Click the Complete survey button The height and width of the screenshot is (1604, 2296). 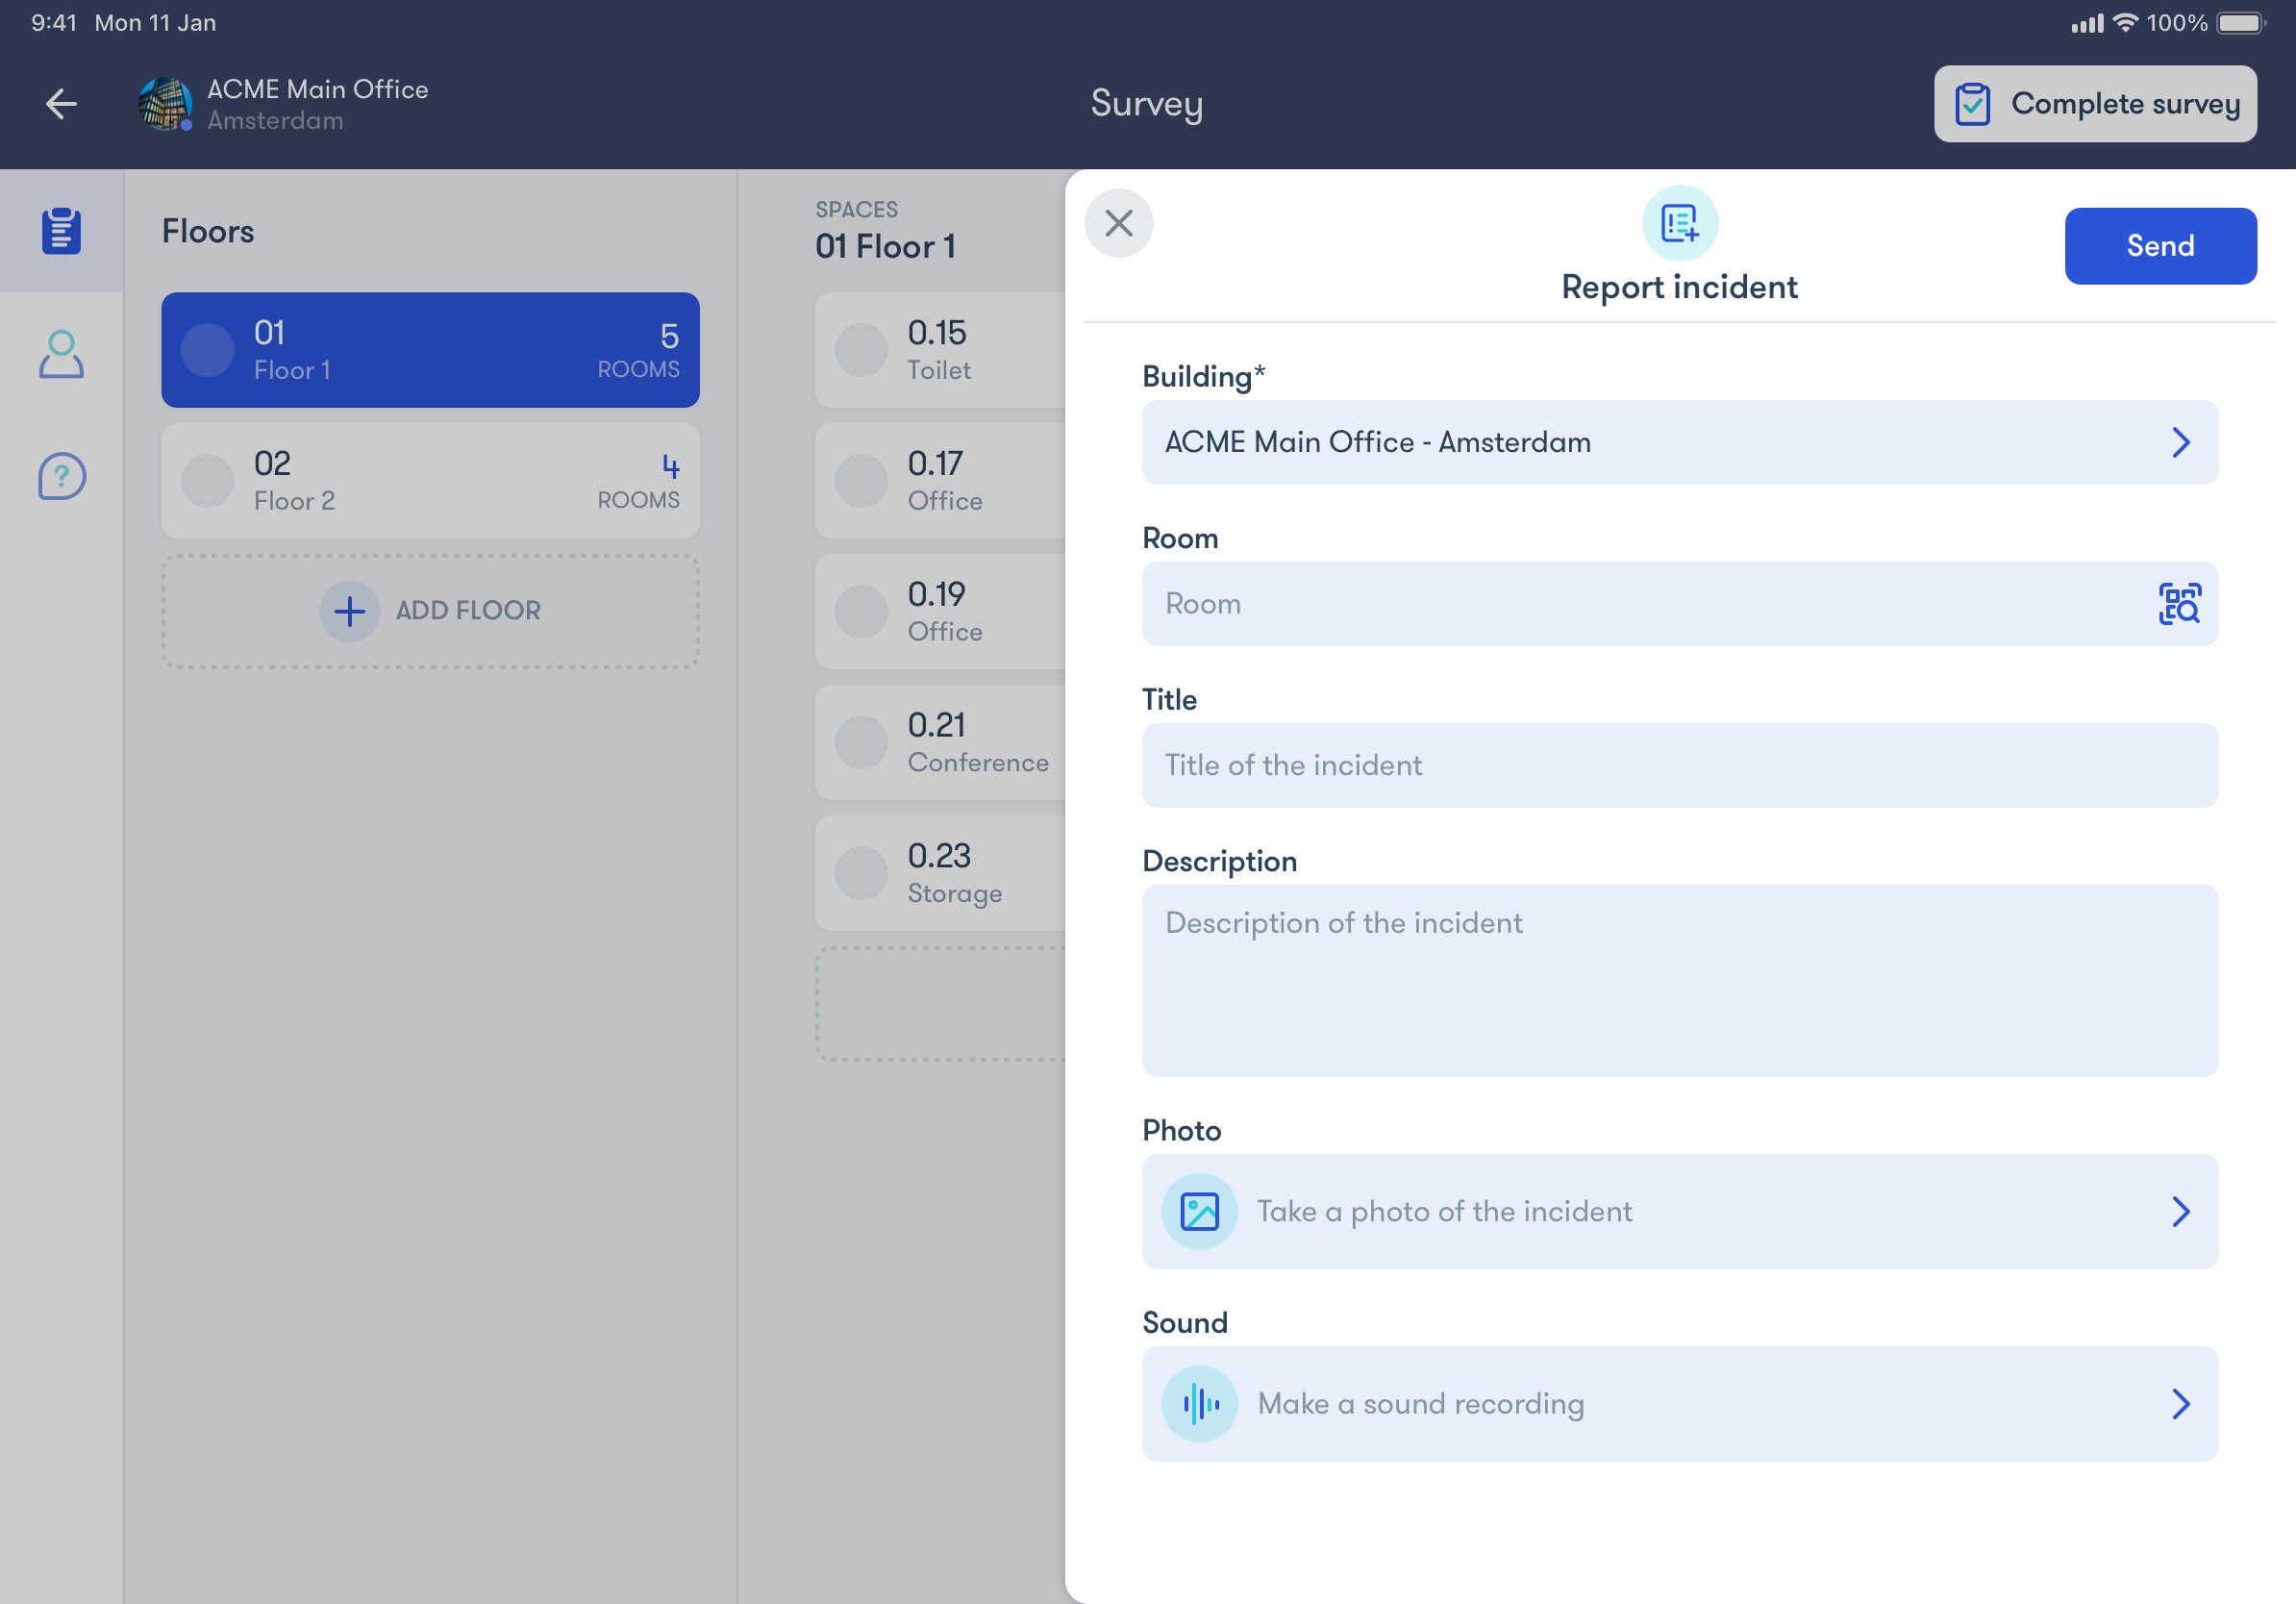pyautogui.click(x=2094, y=104)
